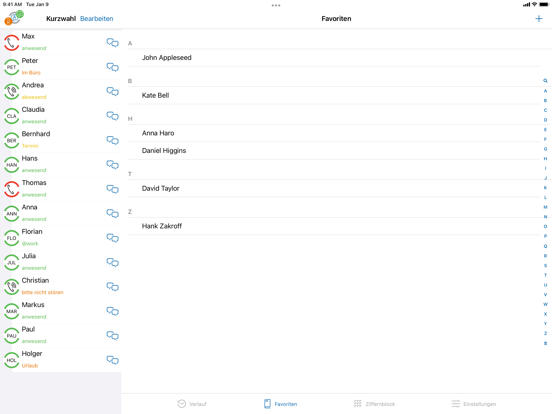This screenshot has width=552, height=414.
Task: Jump to letter T in index bar
Action: click(545, 275)
